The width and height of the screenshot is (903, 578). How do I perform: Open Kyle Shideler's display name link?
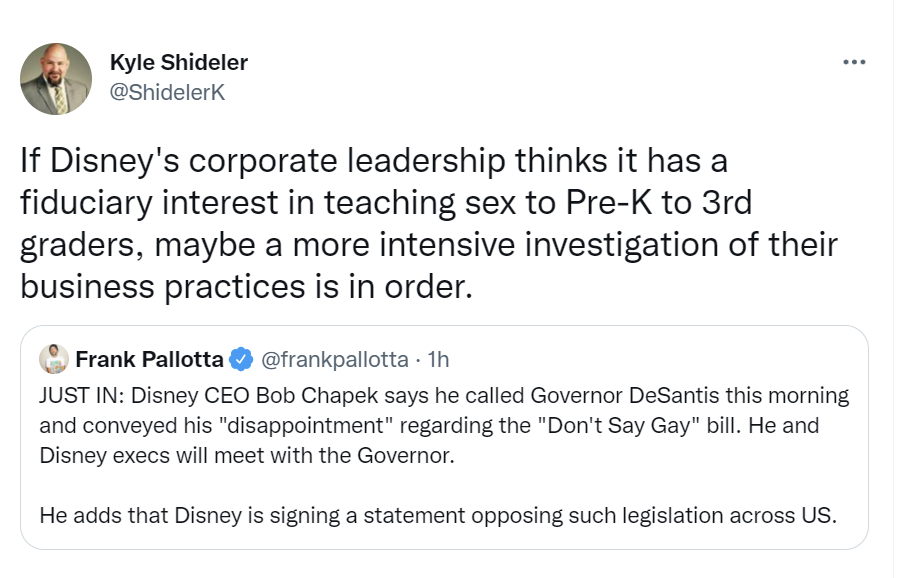179,62
